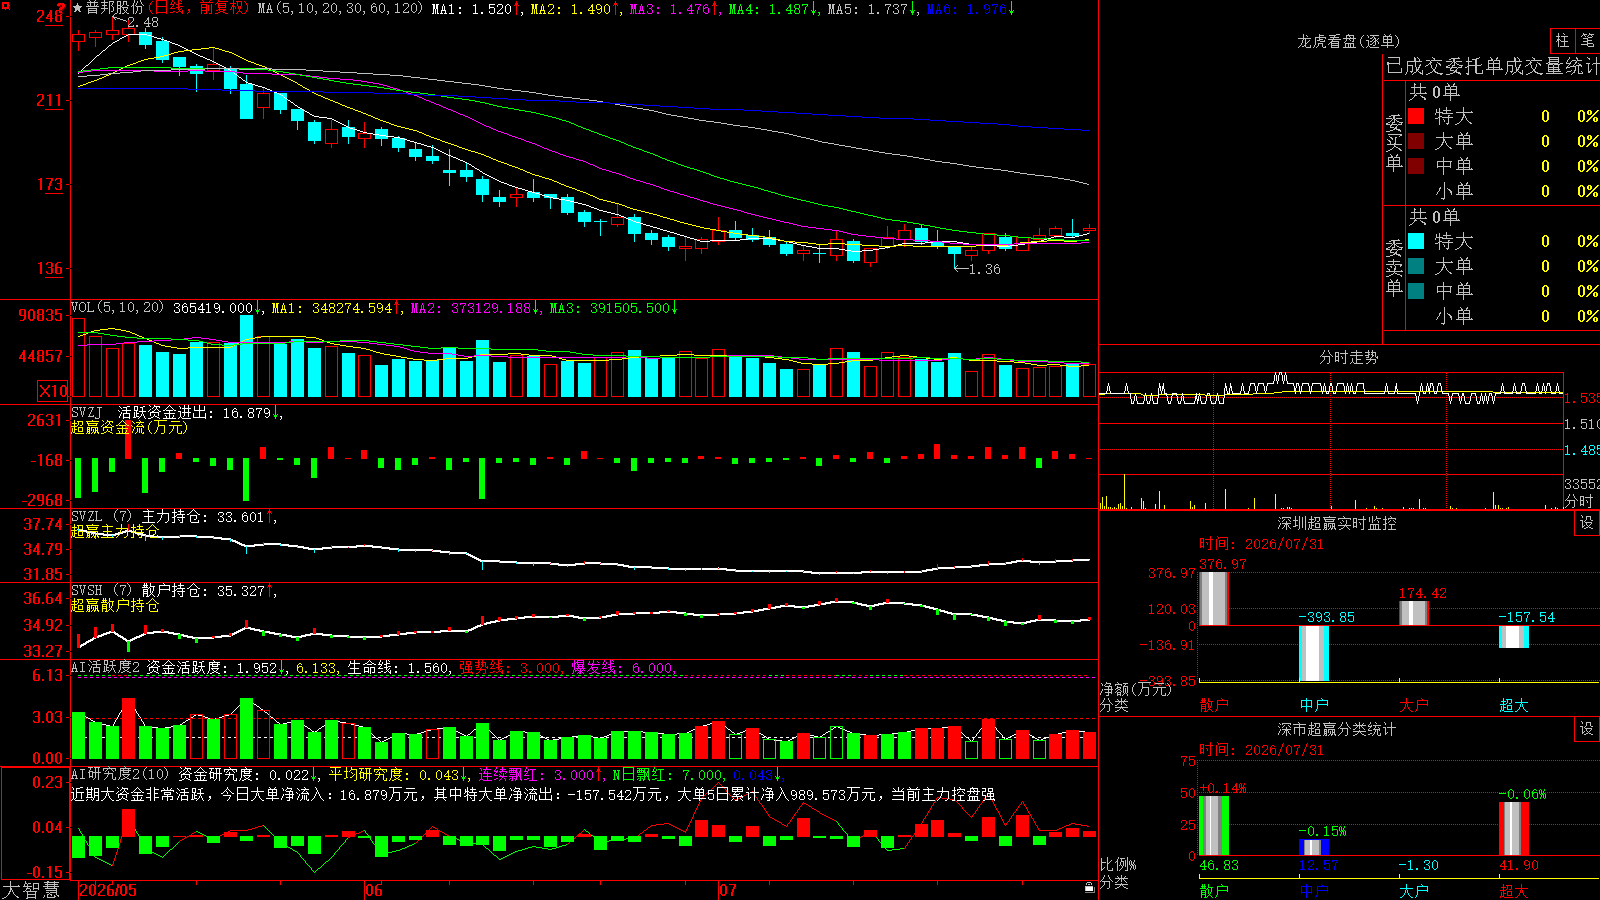Viewport: 1600px width, 900px height.
Task: Click the teal 大单 sell-order swatch
Action: click(1416, 266)
